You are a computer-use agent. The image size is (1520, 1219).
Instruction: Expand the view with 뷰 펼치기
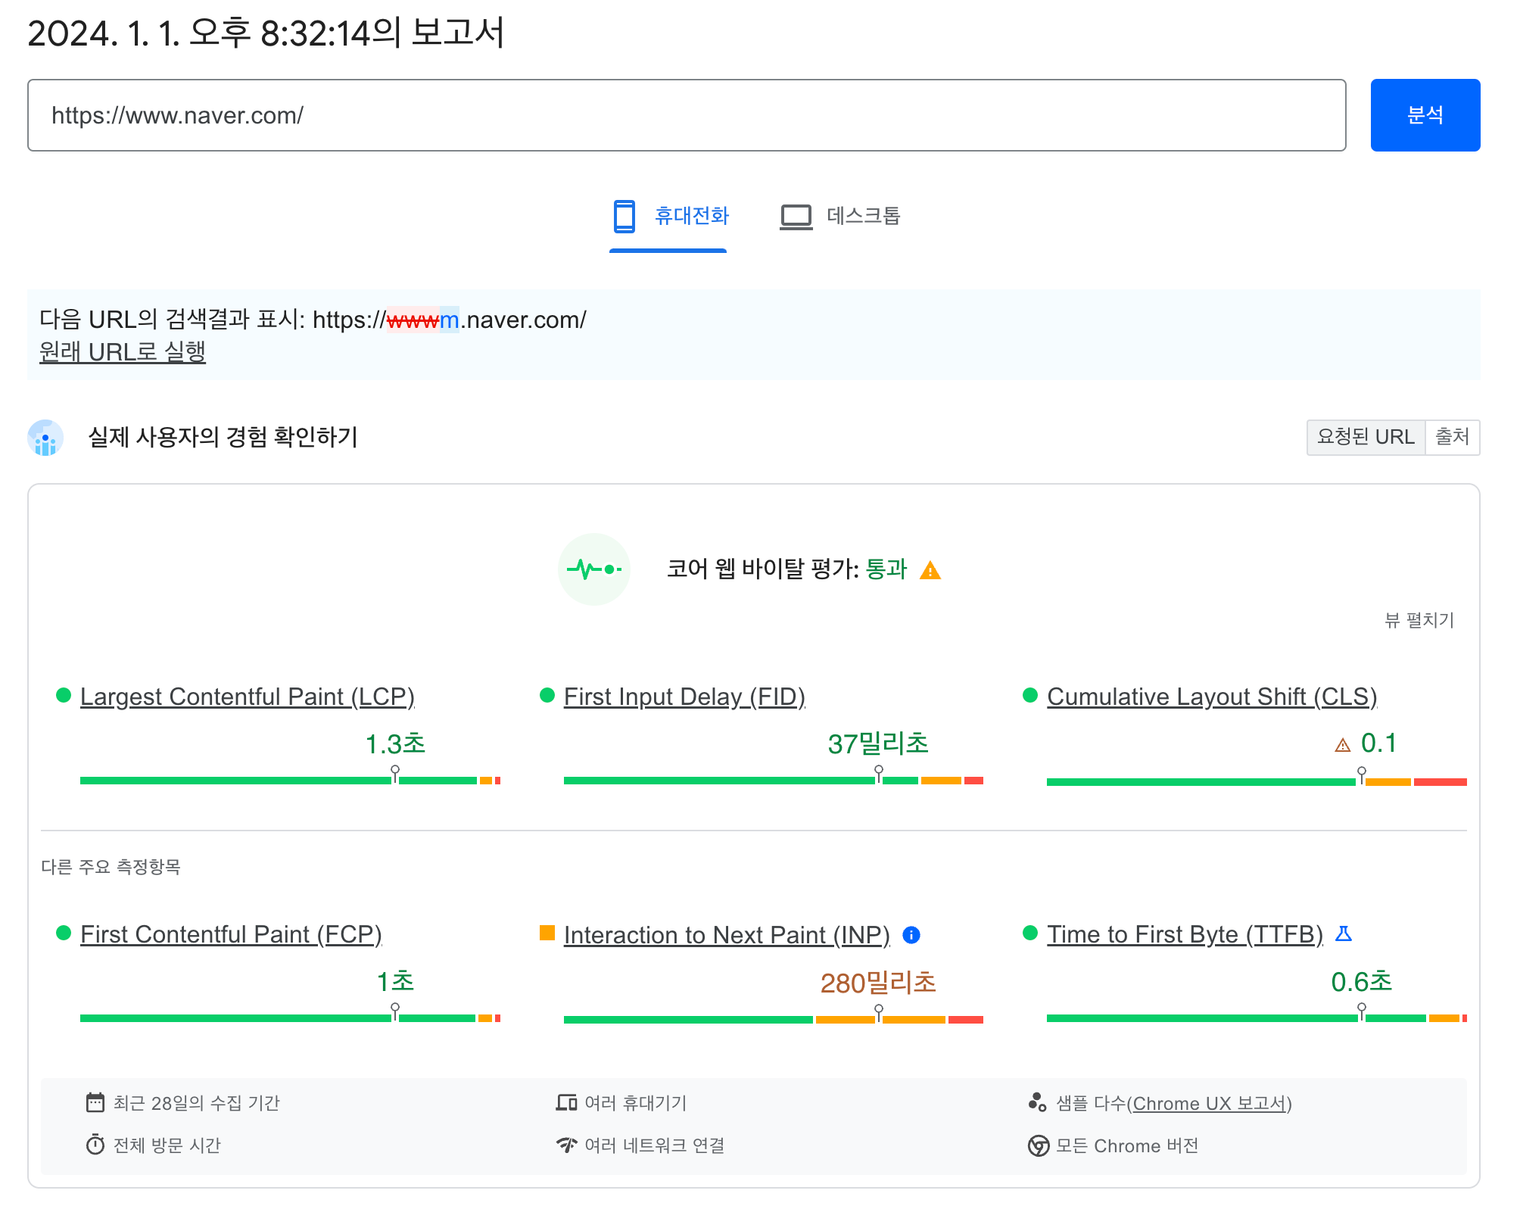click(x=1418, y=620)
